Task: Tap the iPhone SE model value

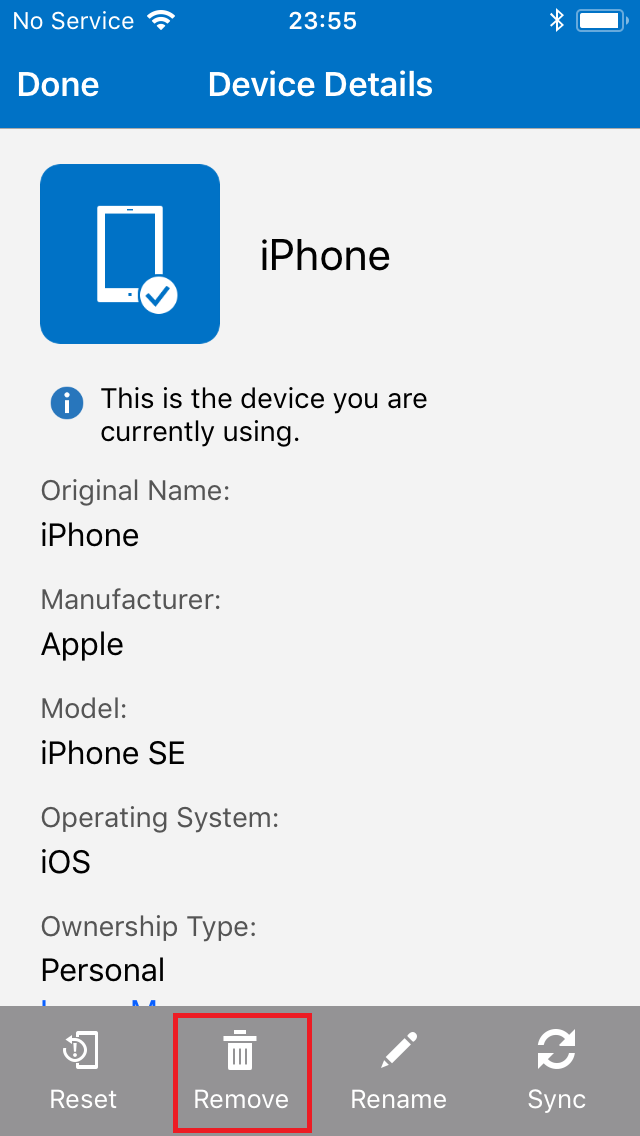Action: pos(112,753)
